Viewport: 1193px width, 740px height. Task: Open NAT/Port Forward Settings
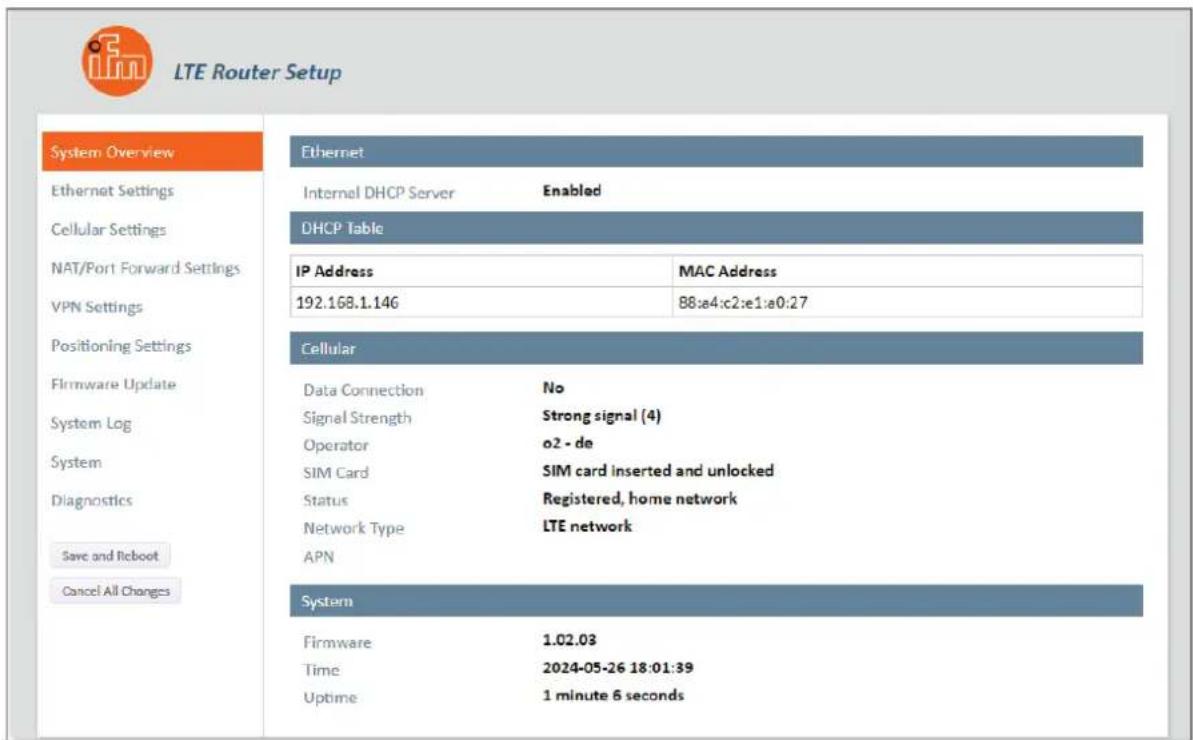(145, 268)
